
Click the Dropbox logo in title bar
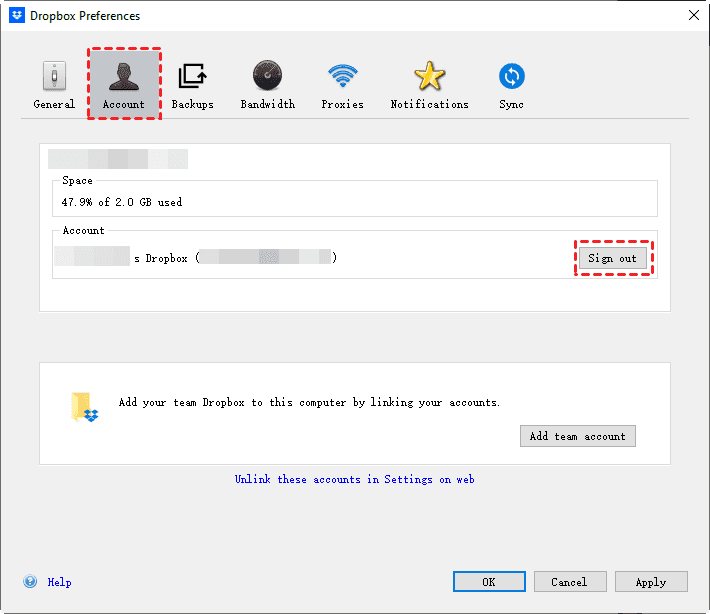tap(17, 15)
